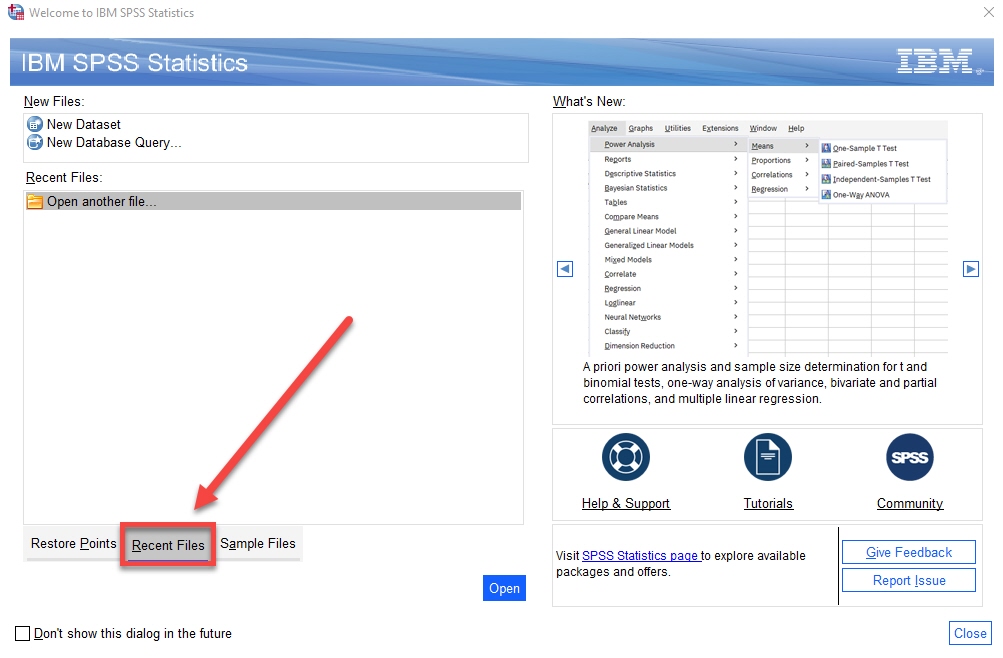Open the SPSS Community icon
The width and height of the screenshot is (1003, 658).
910,457
